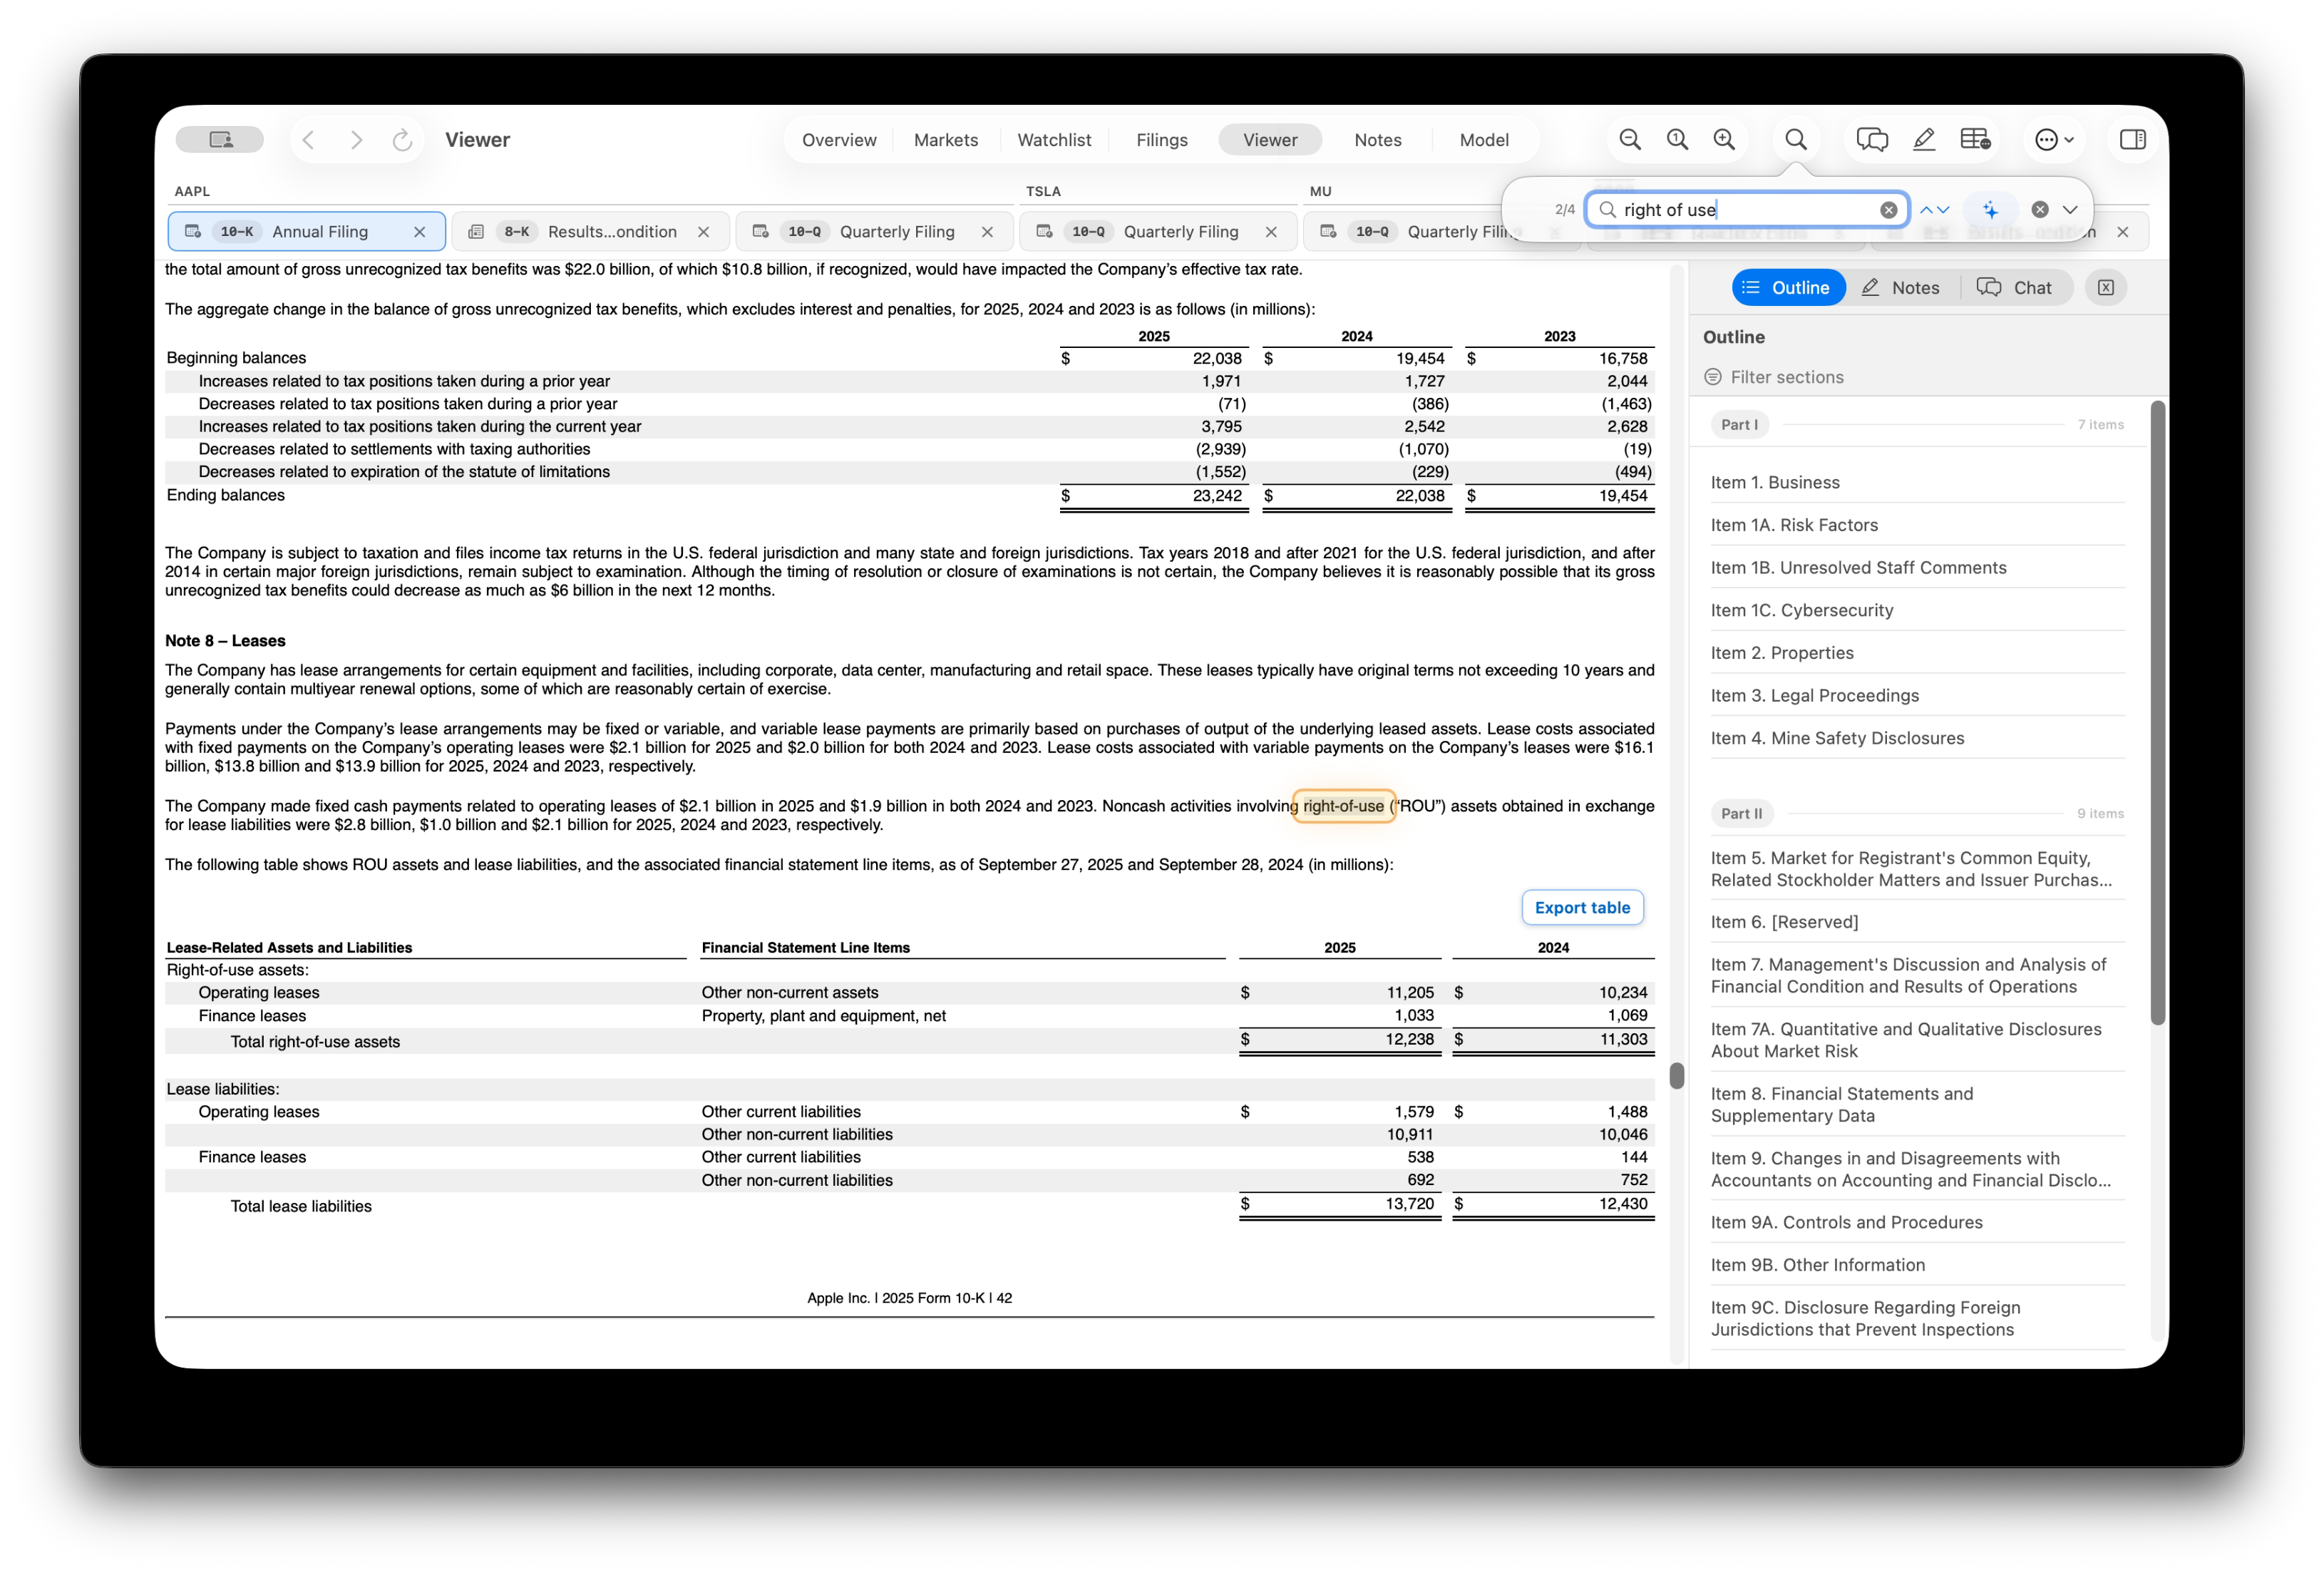Collapse the Part I outline group
The height and width of the screenshot is (1573, 2324).
coord(1740,425)
